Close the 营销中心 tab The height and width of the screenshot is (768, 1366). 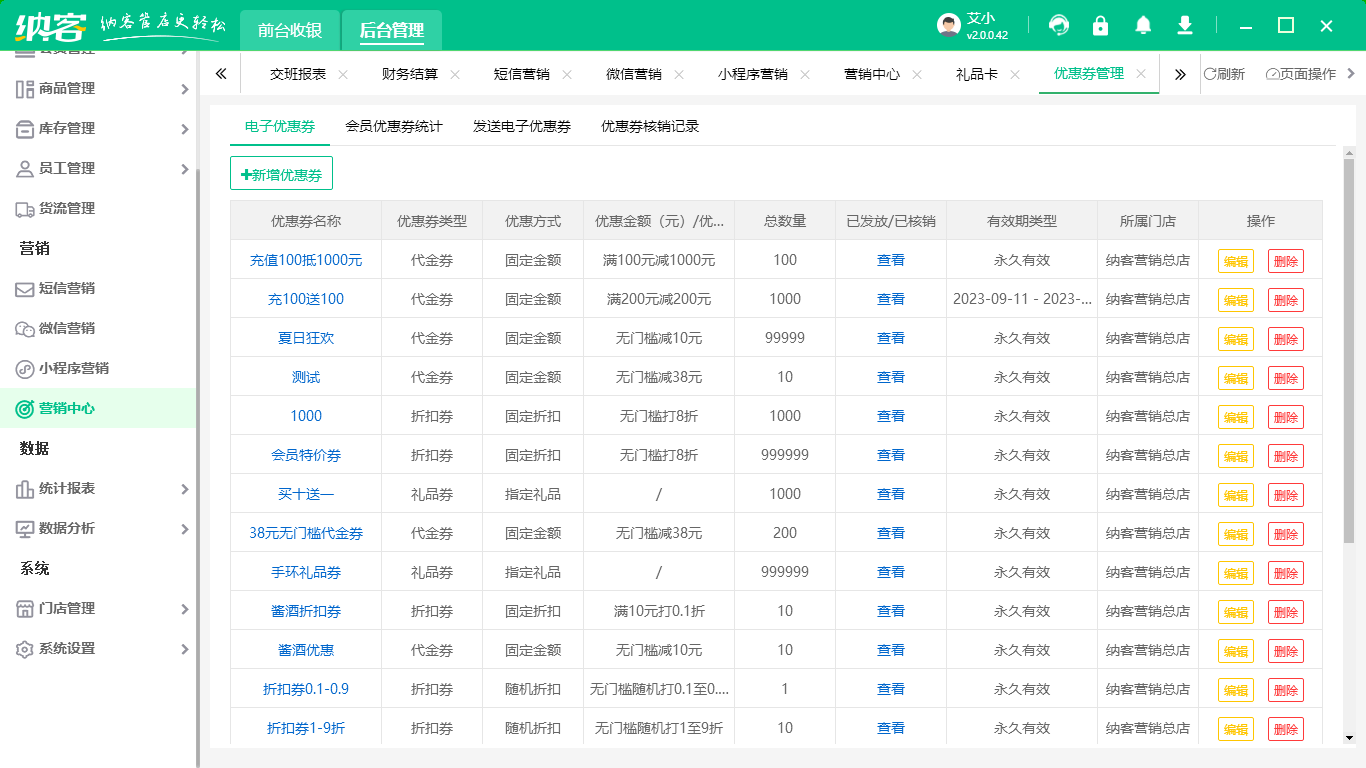[917, 74]
